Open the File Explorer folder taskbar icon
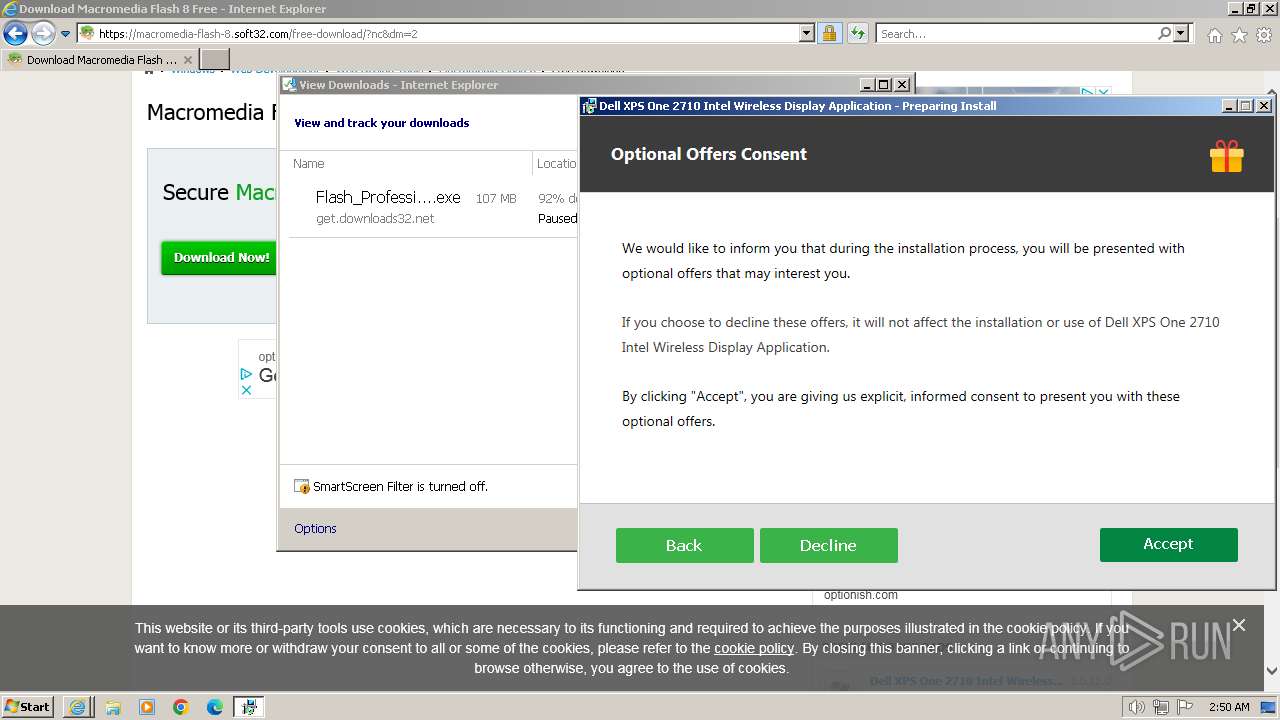The image size is (1280, 720). [113, 707]
